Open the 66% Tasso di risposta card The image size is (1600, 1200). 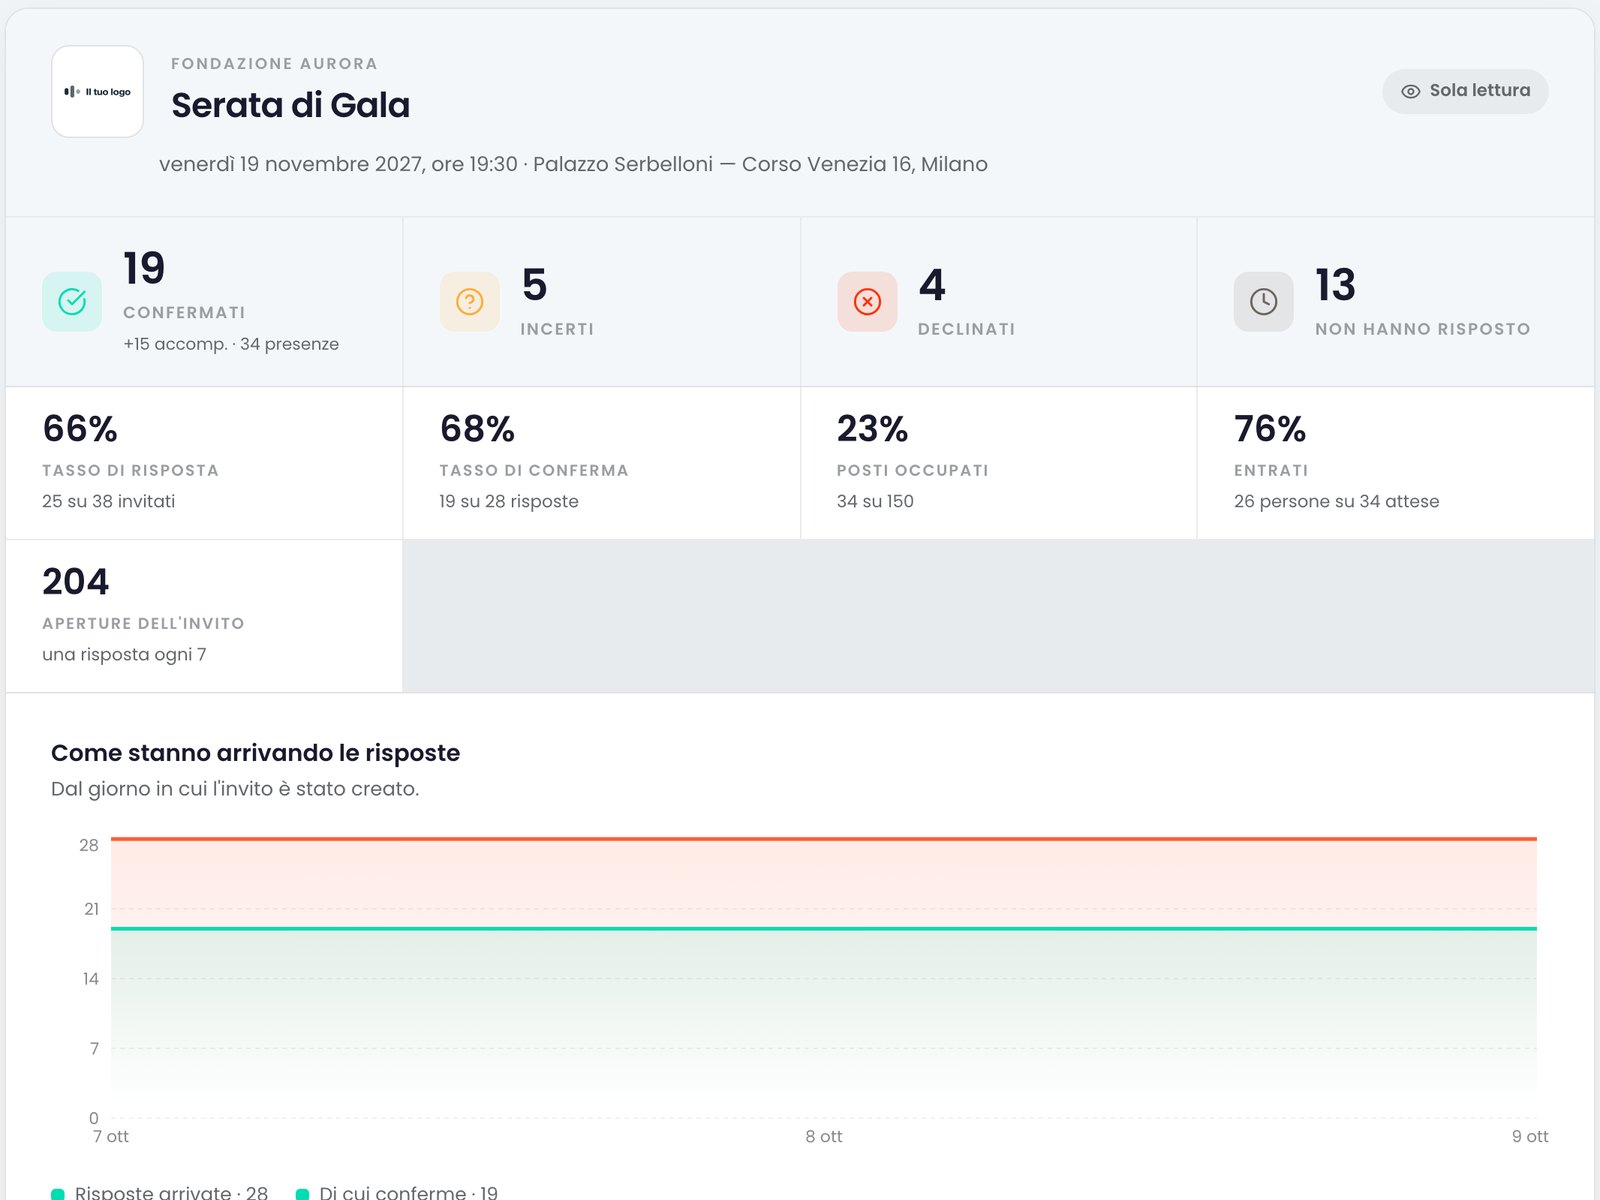[204, 463]
